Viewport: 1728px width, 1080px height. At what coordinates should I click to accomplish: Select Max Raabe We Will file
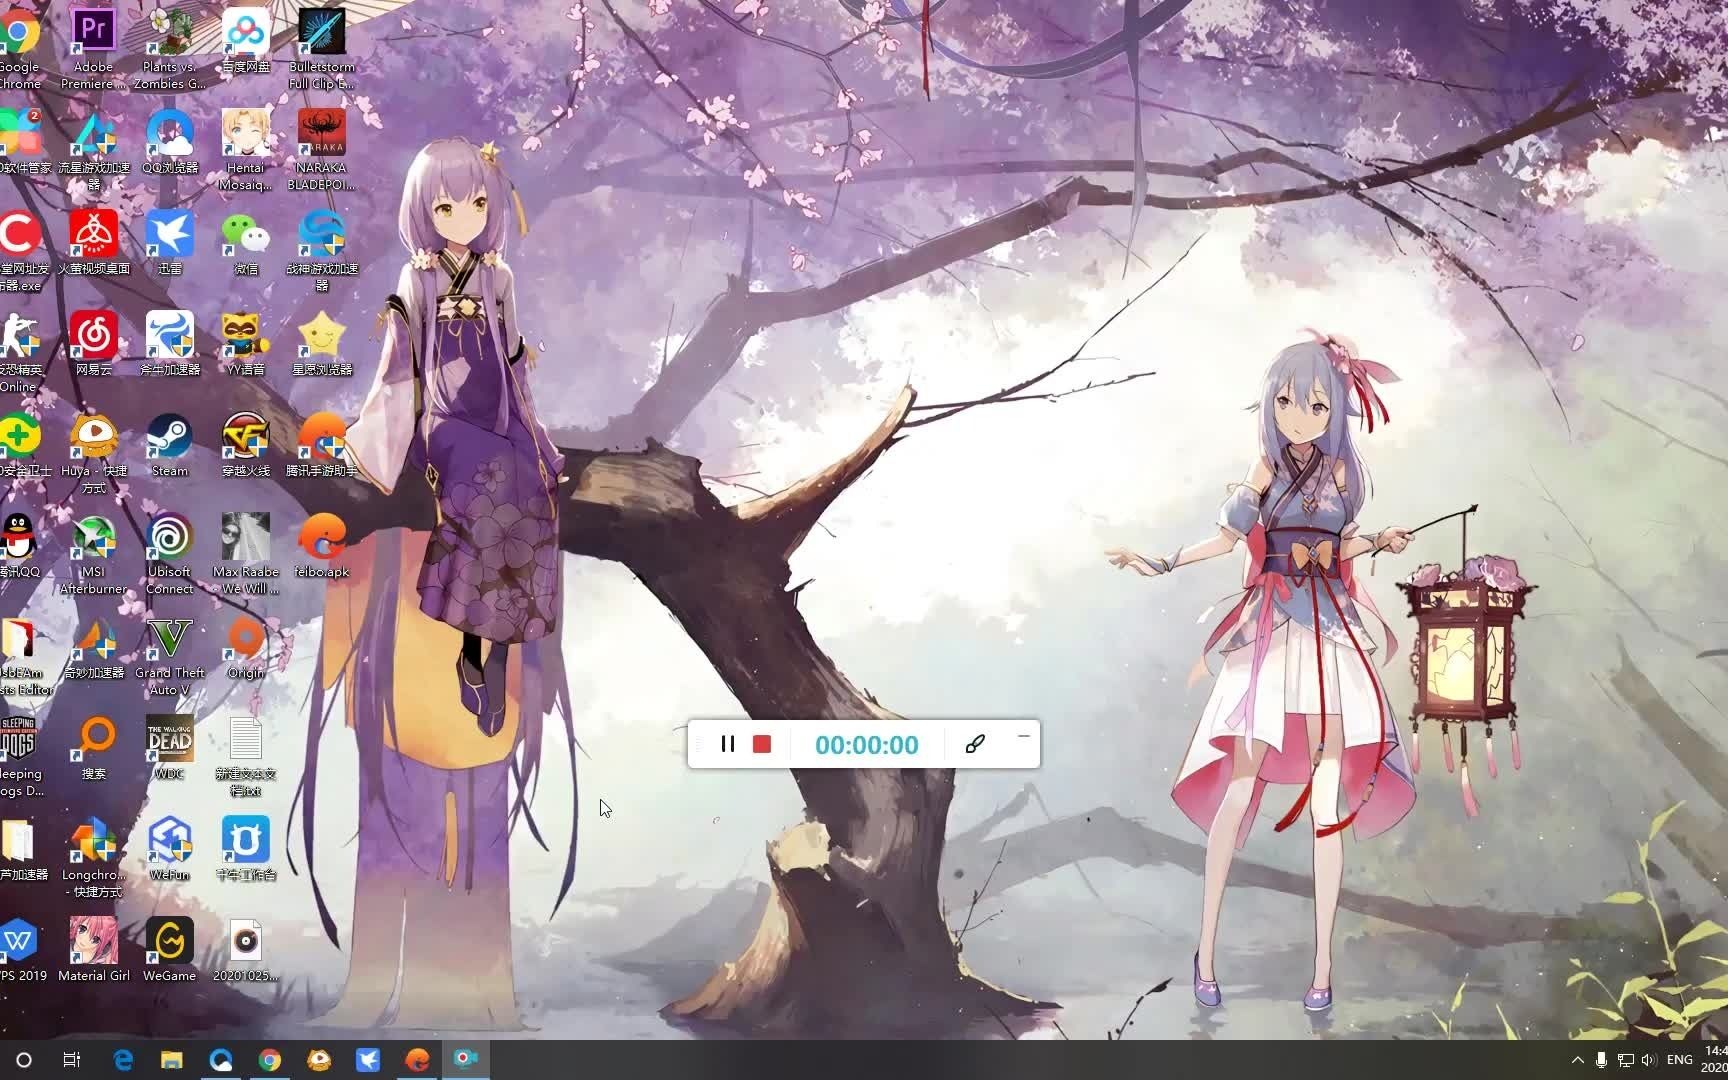246,553
